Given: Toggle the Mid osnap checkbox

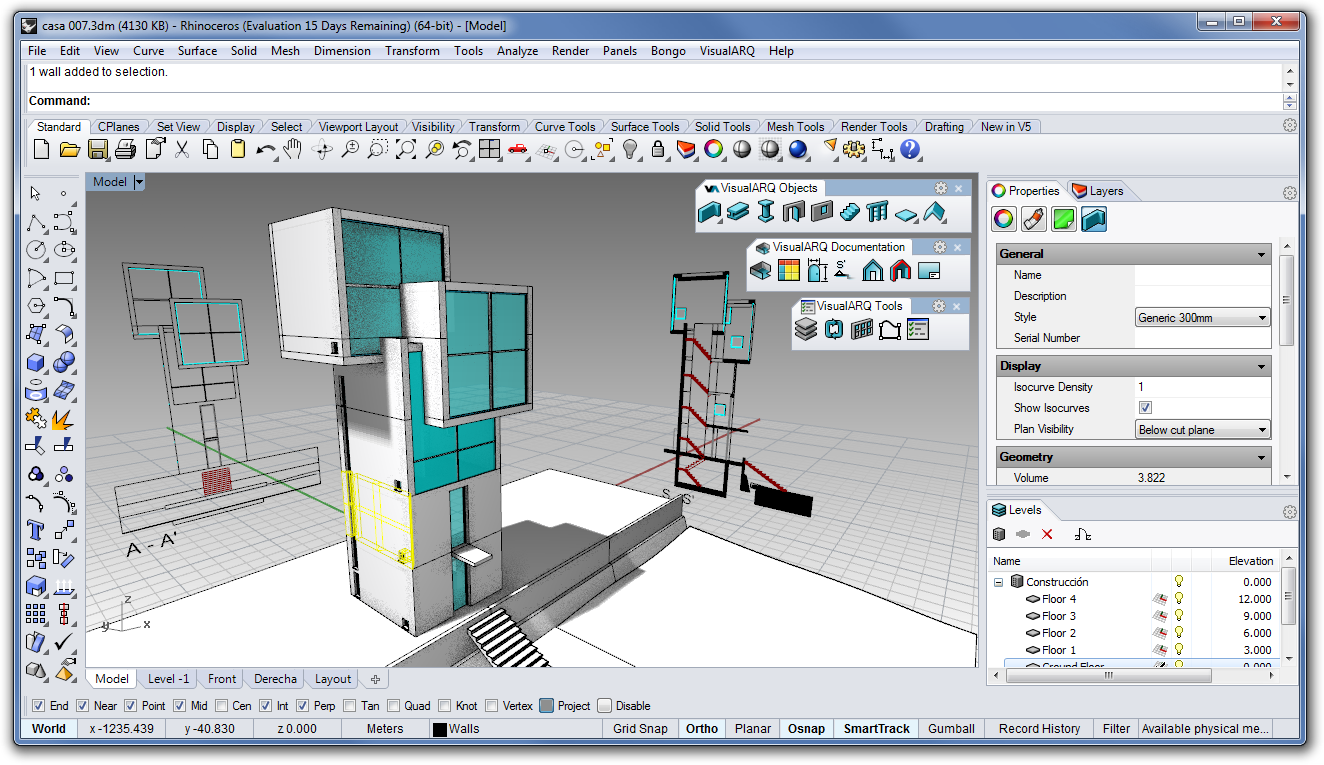Looking at the screenshot, I should pyautogui.click(x=179, y=706).
